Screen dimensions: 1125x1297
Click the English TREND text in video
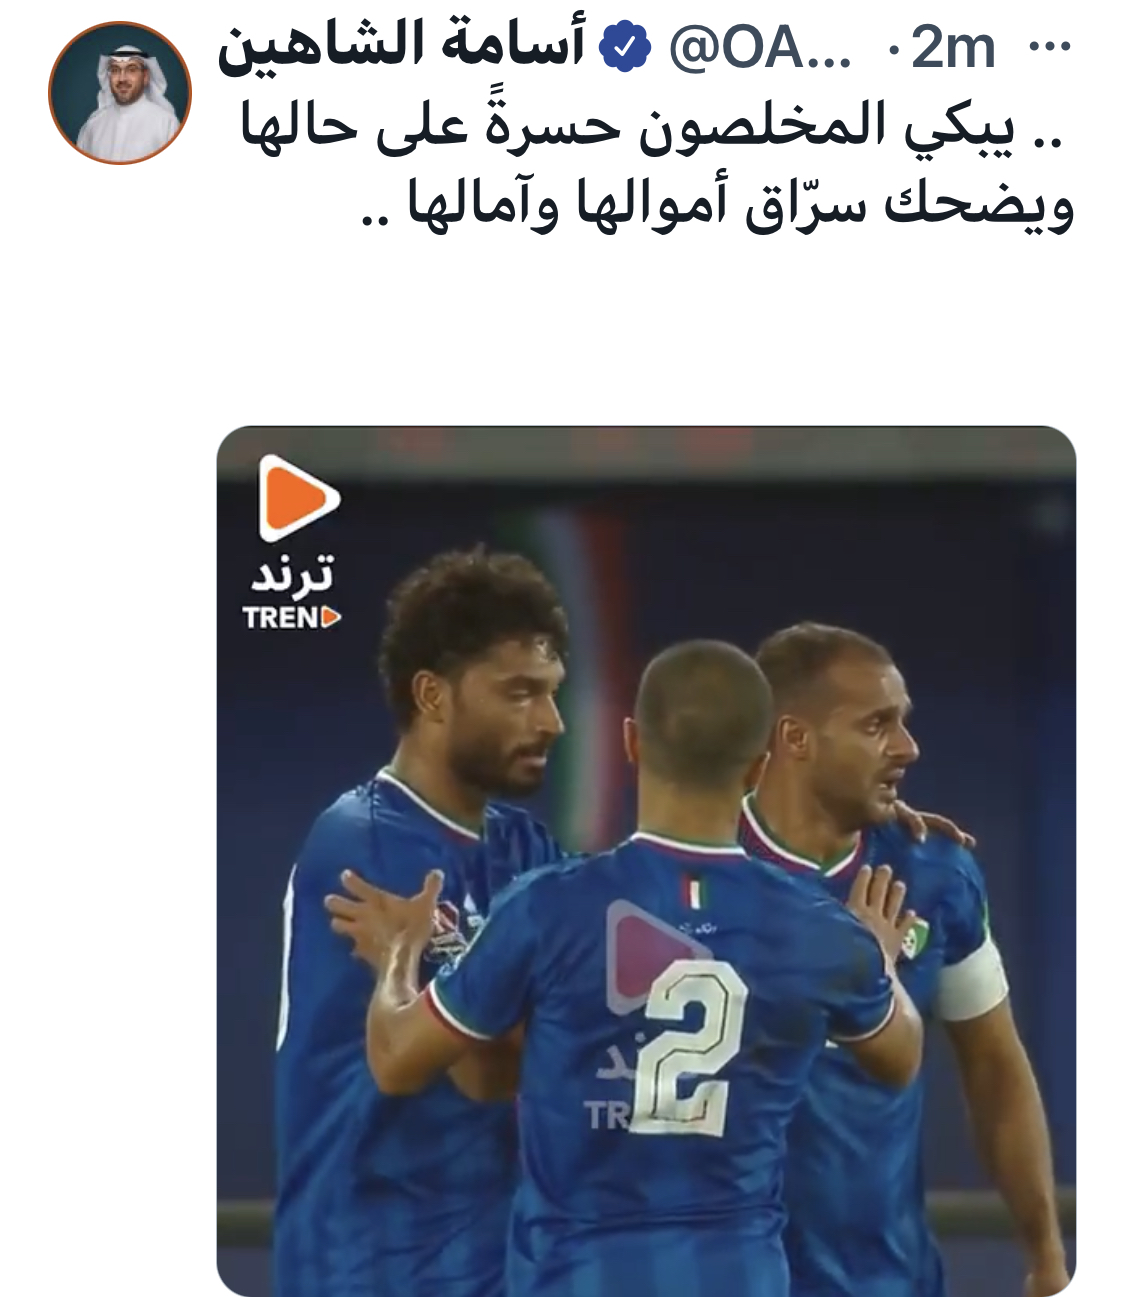[292, 618]
